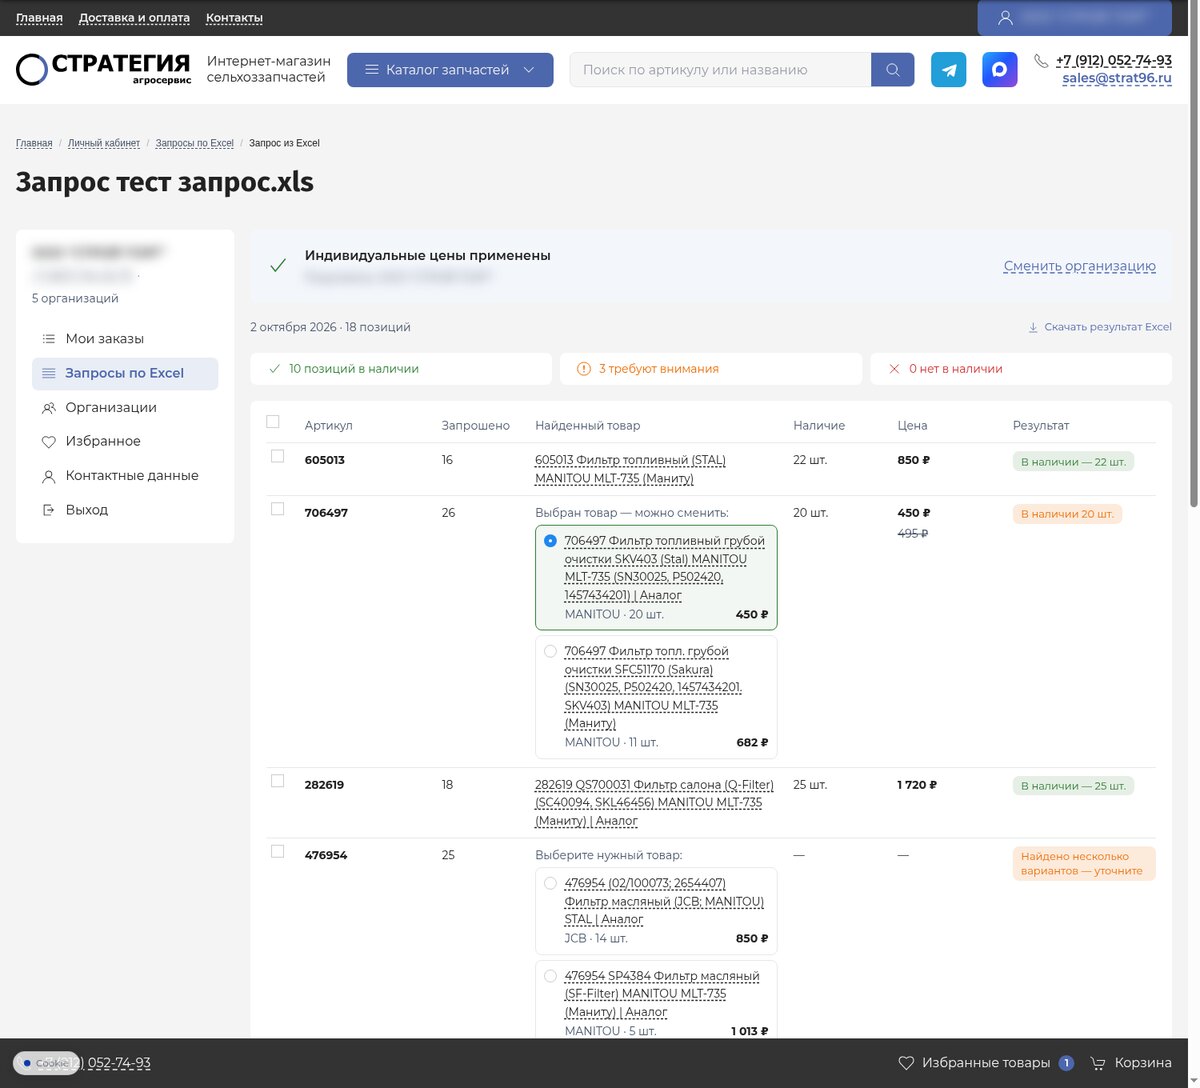Image resolution: width=1200 pixels, height=1088 pixels.
Task: Check the row checkbox for article 605013
Action: point(278,456)
